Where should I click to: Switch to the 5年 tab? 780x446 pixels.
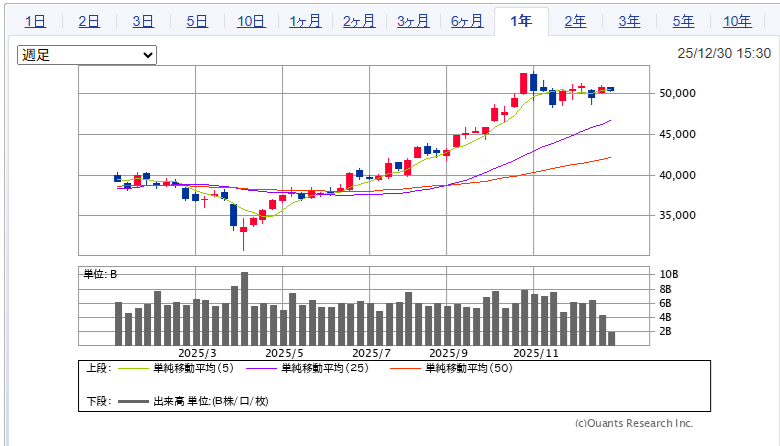(683, 21)
